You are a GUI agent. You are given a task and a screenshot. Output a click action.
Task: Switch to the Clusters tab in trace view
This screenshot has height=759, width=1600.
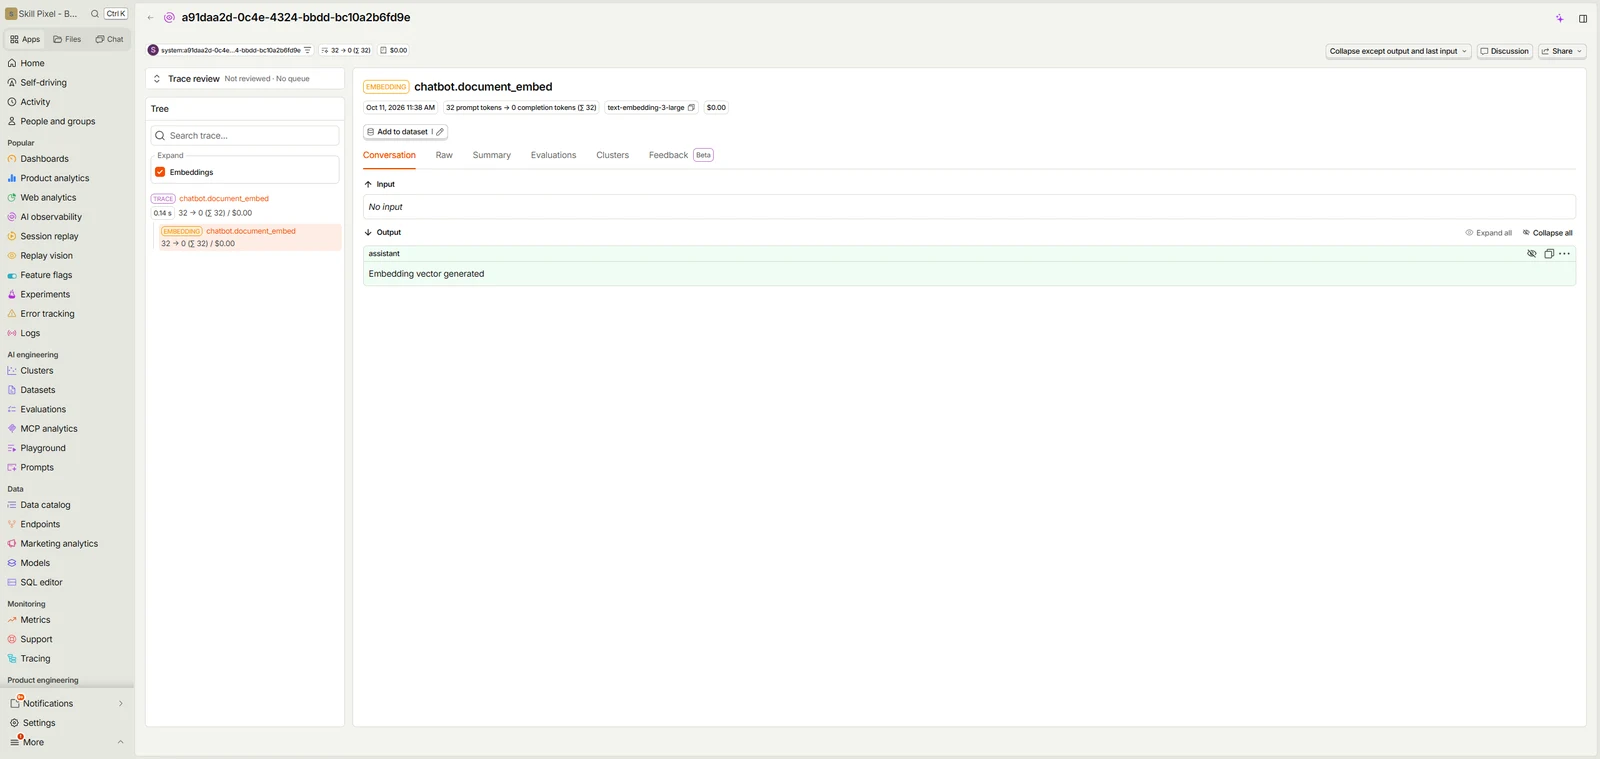pos(612,155)
